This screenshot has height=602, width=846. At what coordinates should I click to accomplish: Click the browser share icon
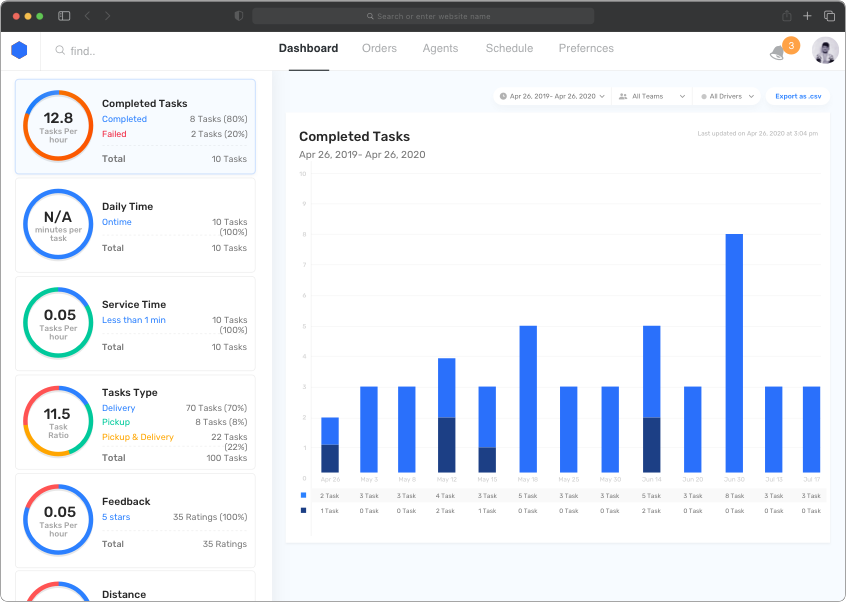tap(787, 16)
